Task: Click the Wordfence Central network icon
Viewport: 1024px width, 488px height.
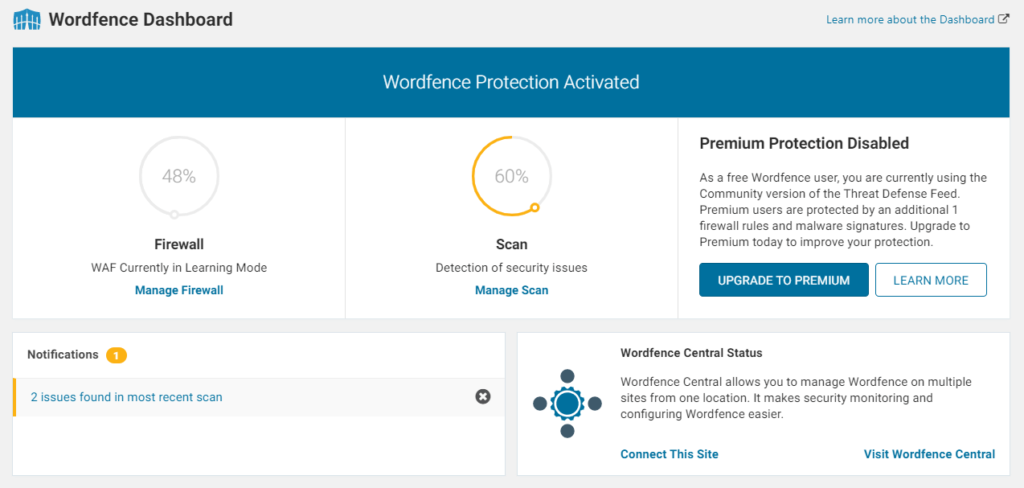Action: pos(567,403)
